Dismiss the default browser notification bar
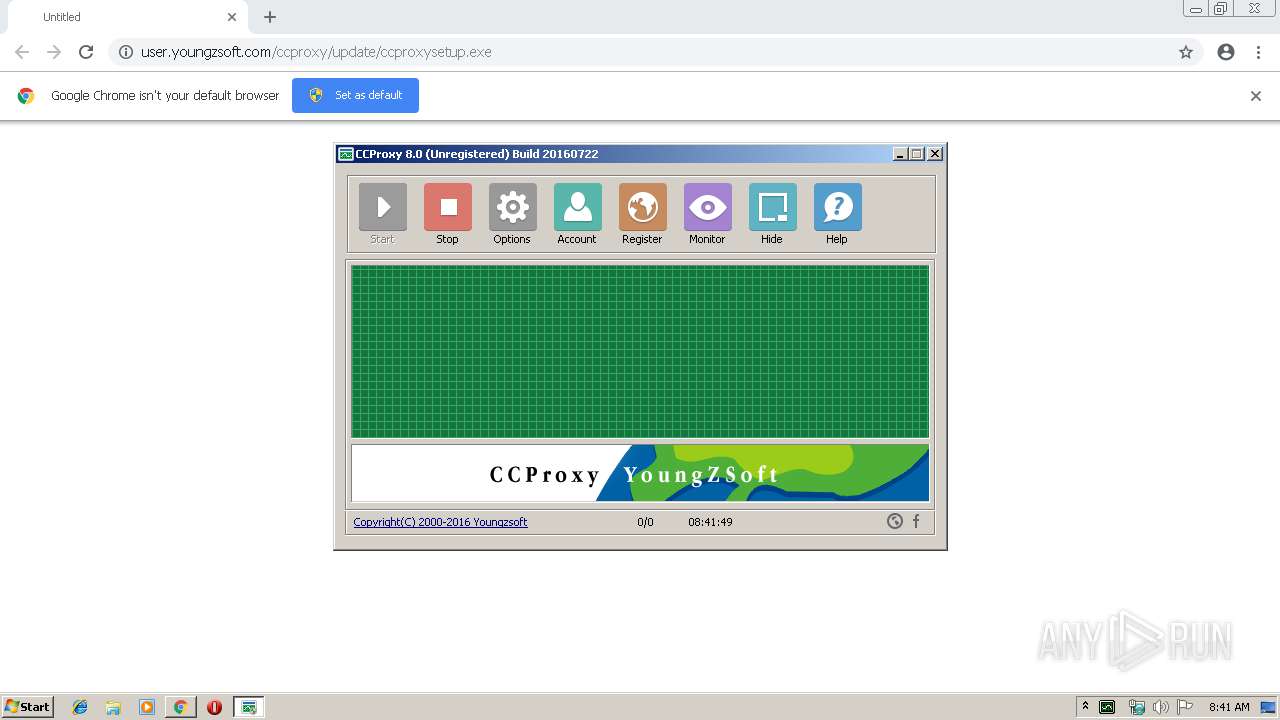This screenshot has height=720, width=1280. [1256, 96]
